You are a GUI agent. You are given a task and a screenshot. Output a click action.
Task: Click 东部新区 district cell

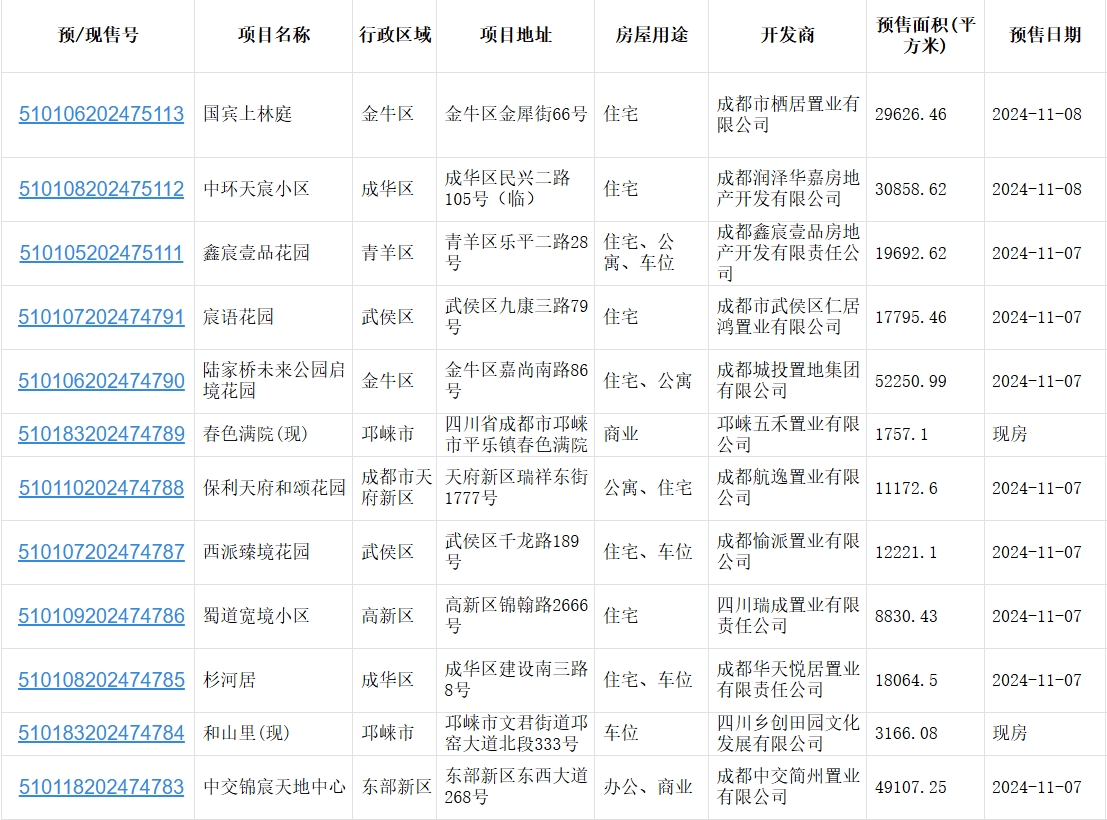click(x=396, y=787)
